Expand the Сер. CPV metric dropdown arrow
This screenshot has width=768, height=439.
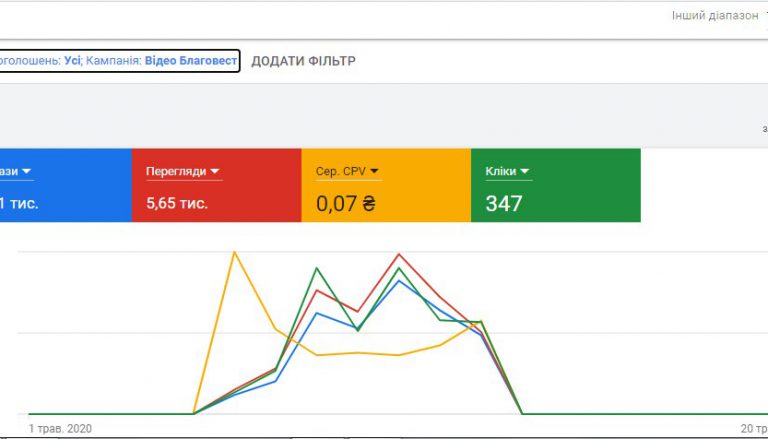pyautogui.click(x=374, y=172)
